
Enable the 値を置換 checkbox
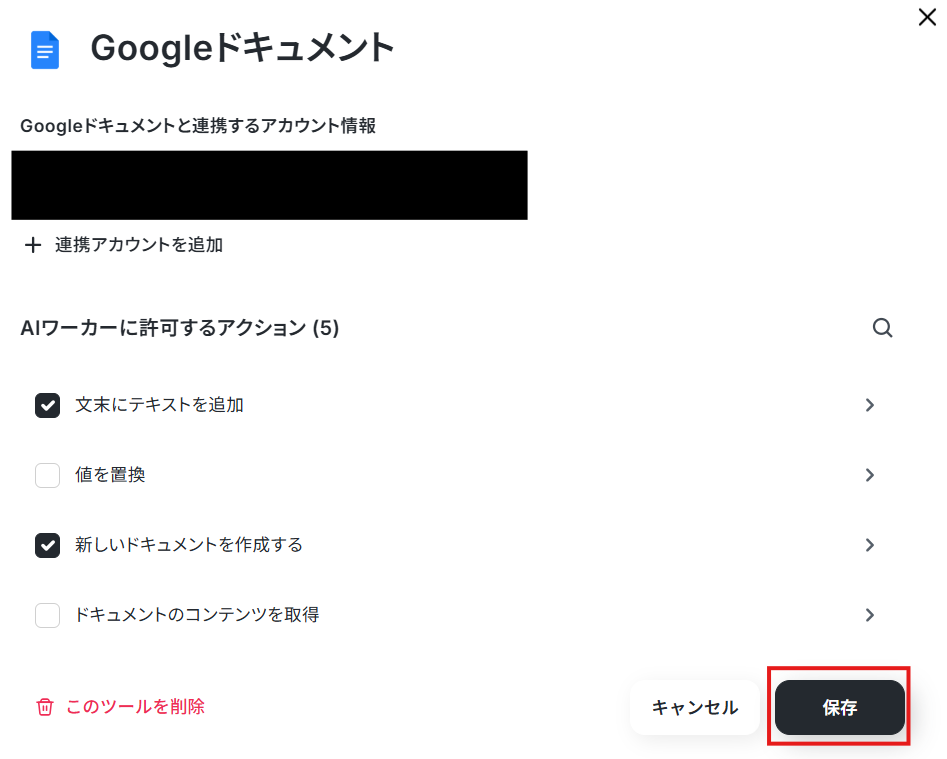pos(47,475)
